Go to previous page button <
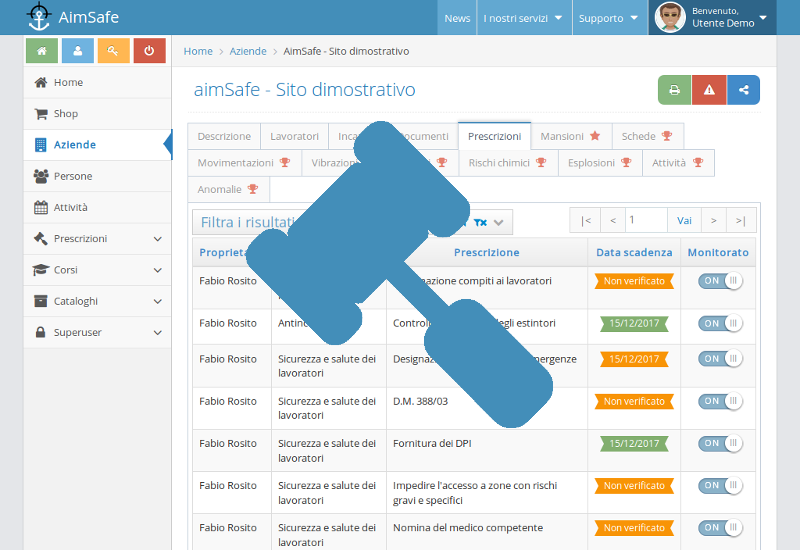800x550 pixels. pyautogui.click(x=613, y=220)
